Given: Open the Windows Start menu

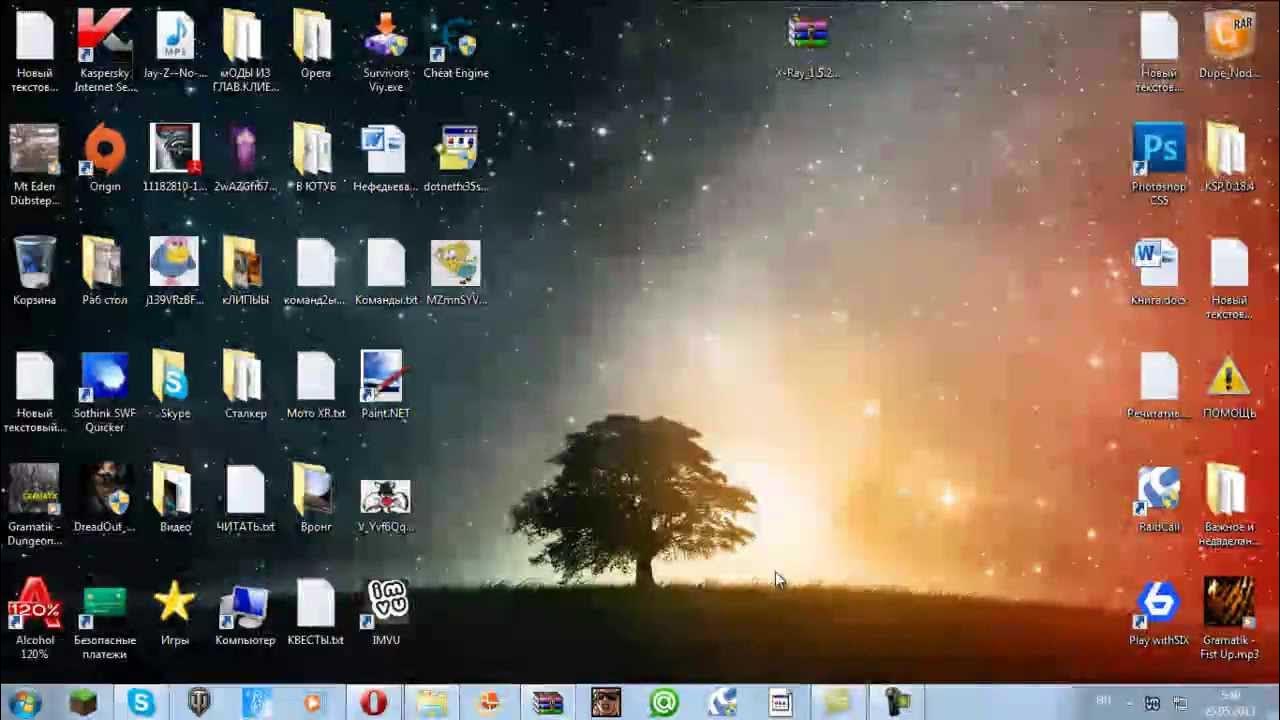Looking at the screenshot, I should pos(24,703).
